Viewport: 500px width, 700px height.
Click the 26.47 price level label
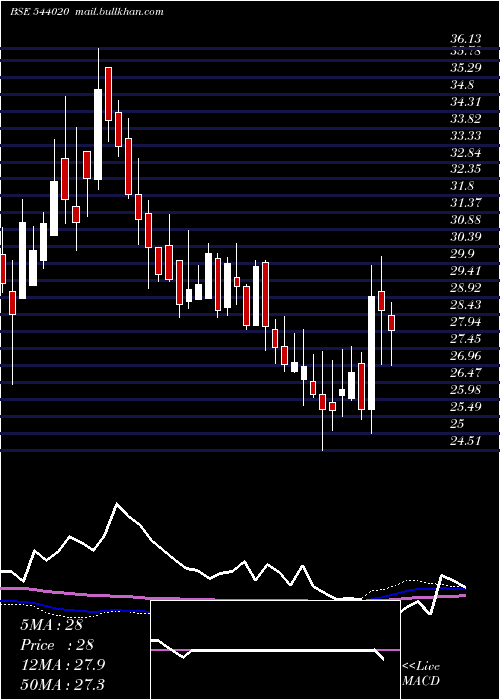click(x=466, y=372)
